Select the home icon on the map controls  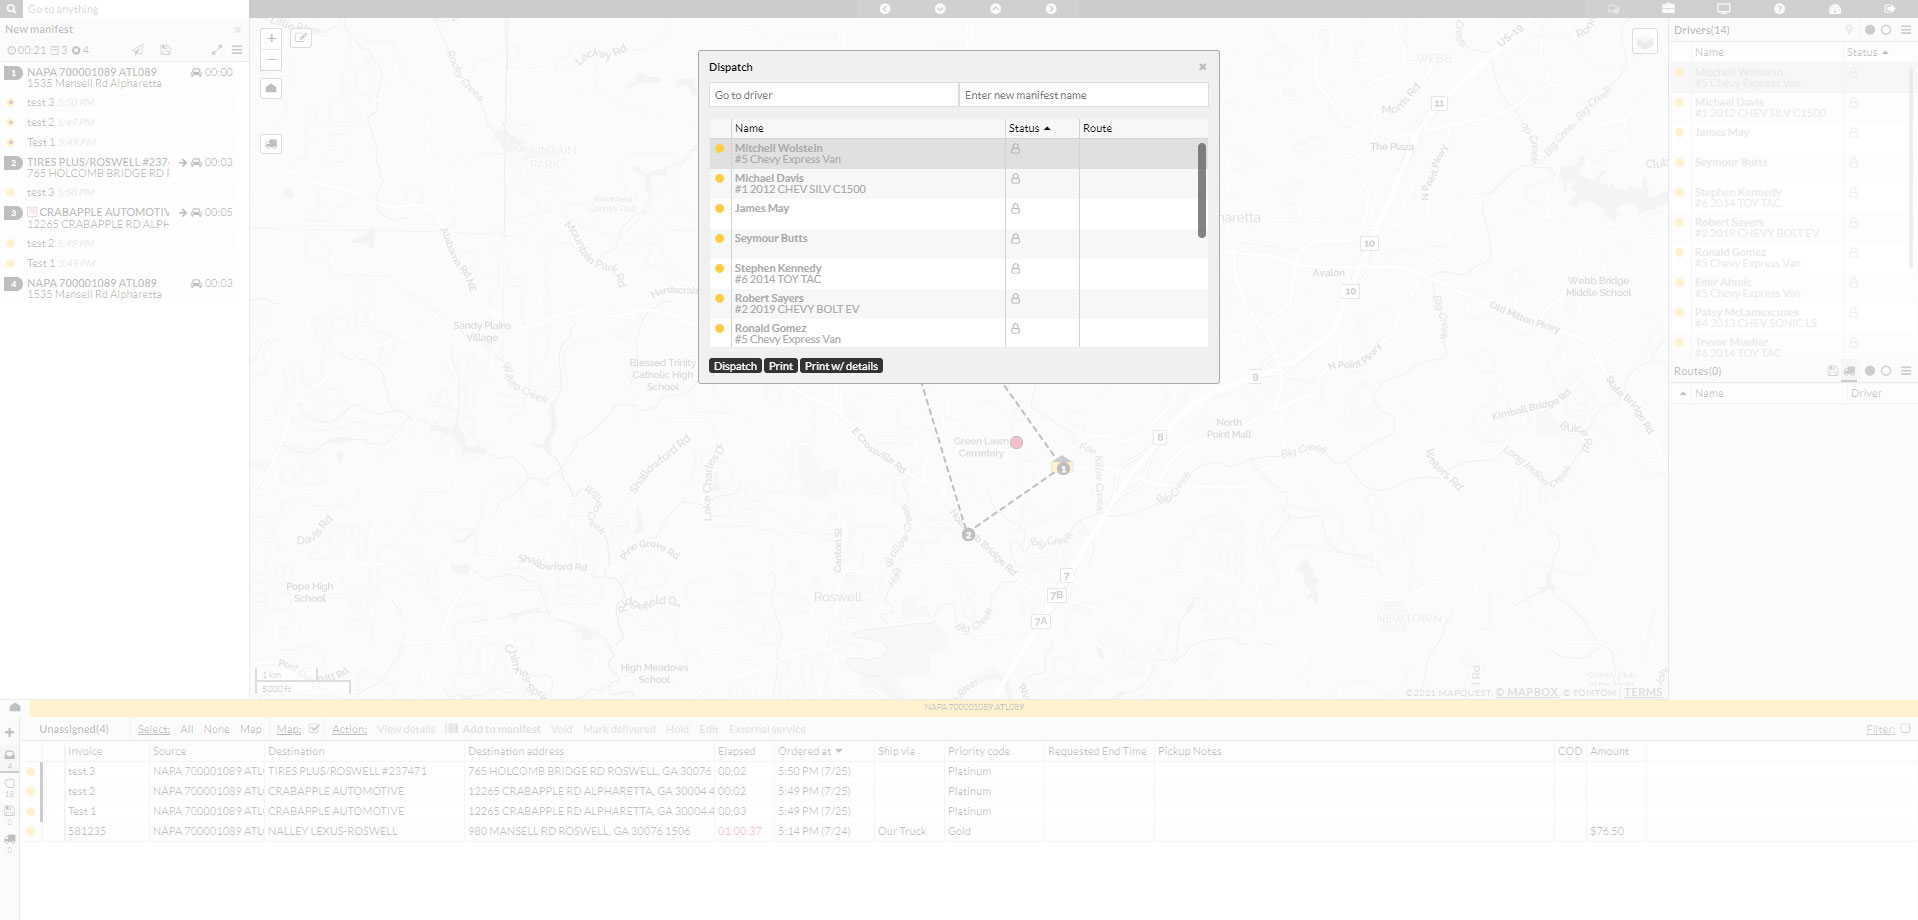click(270, 88)
